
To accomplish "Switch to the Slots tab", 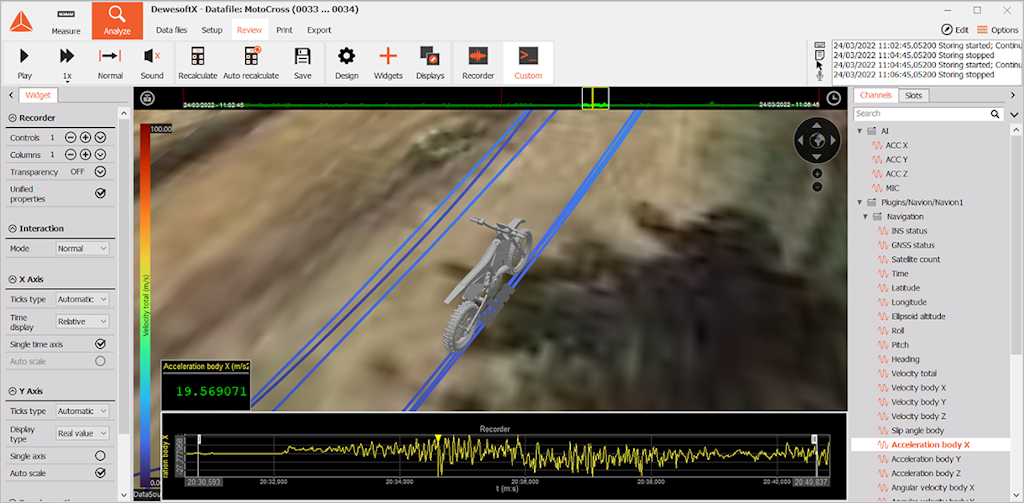I will coord(914,95).
